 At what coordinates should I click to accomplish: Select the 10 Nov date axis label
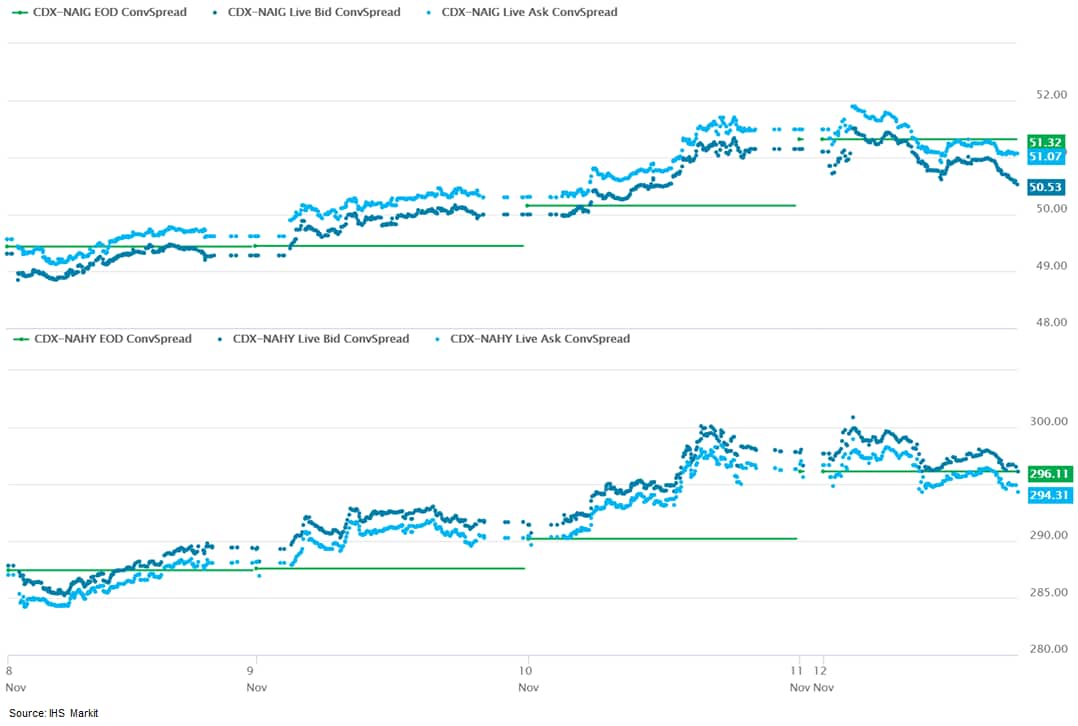coord(527,679)
